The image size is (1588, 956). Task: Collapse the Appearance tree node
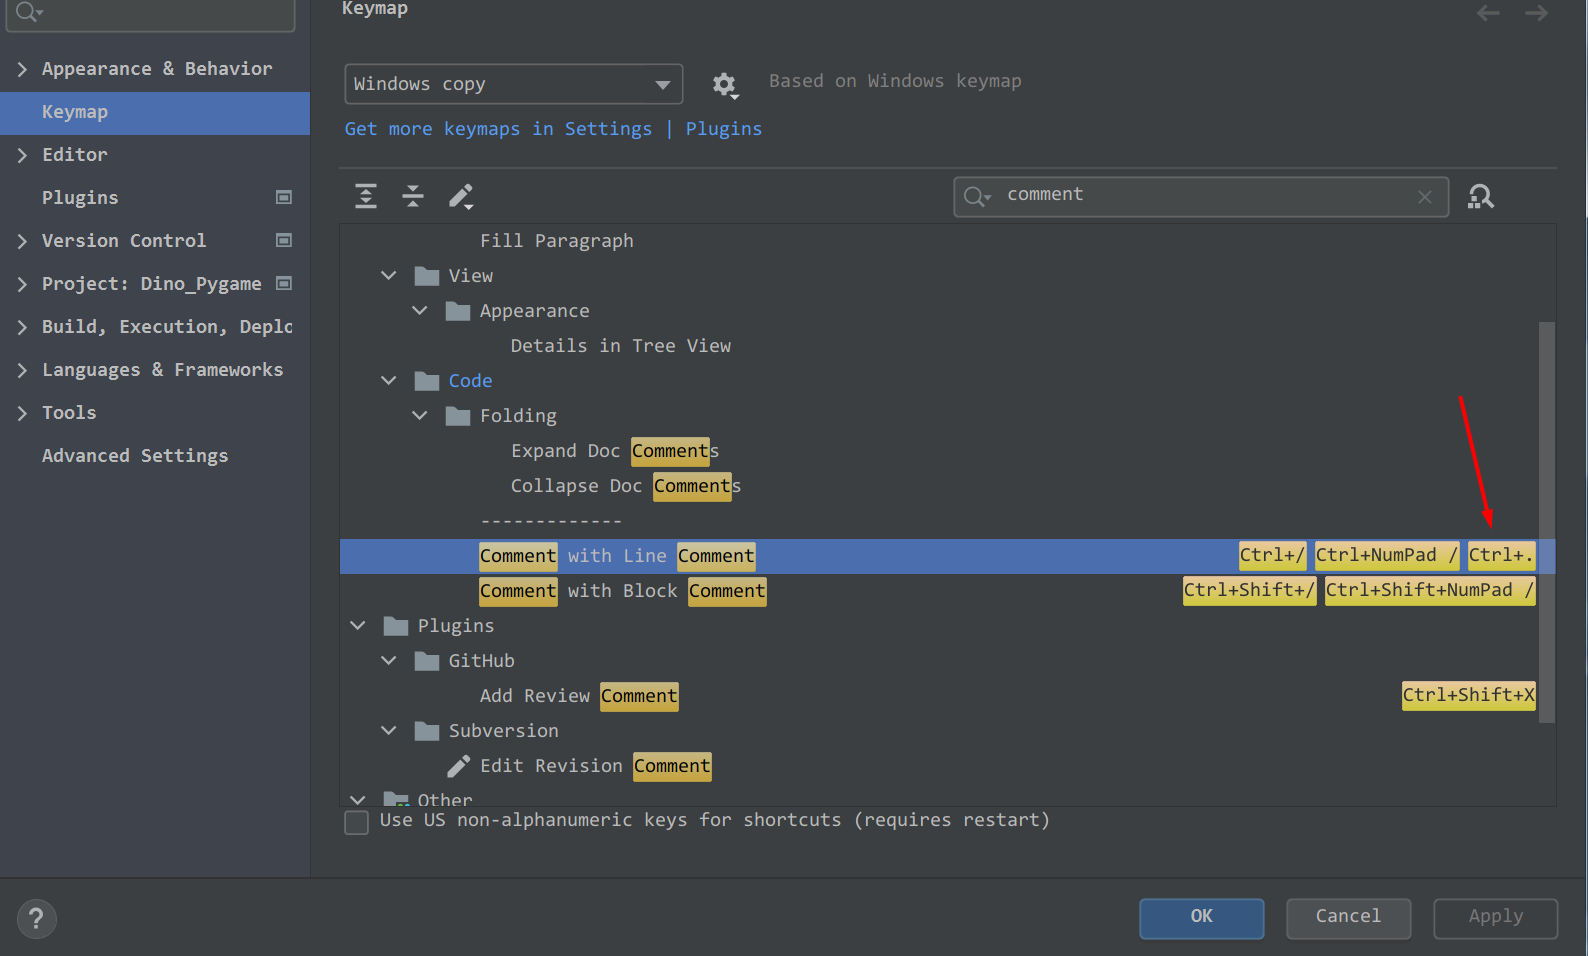click(x=420, y=310)
